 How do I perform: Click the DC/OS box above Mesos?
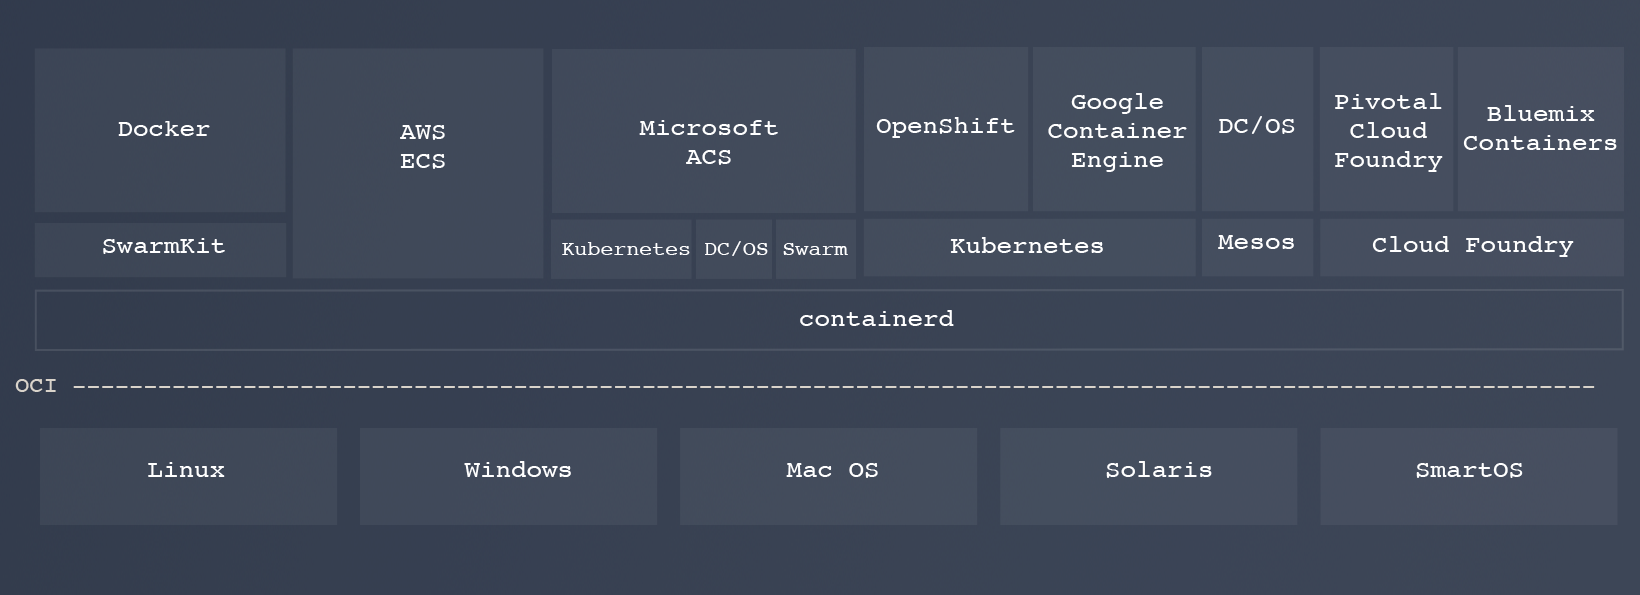(1257, 128)
